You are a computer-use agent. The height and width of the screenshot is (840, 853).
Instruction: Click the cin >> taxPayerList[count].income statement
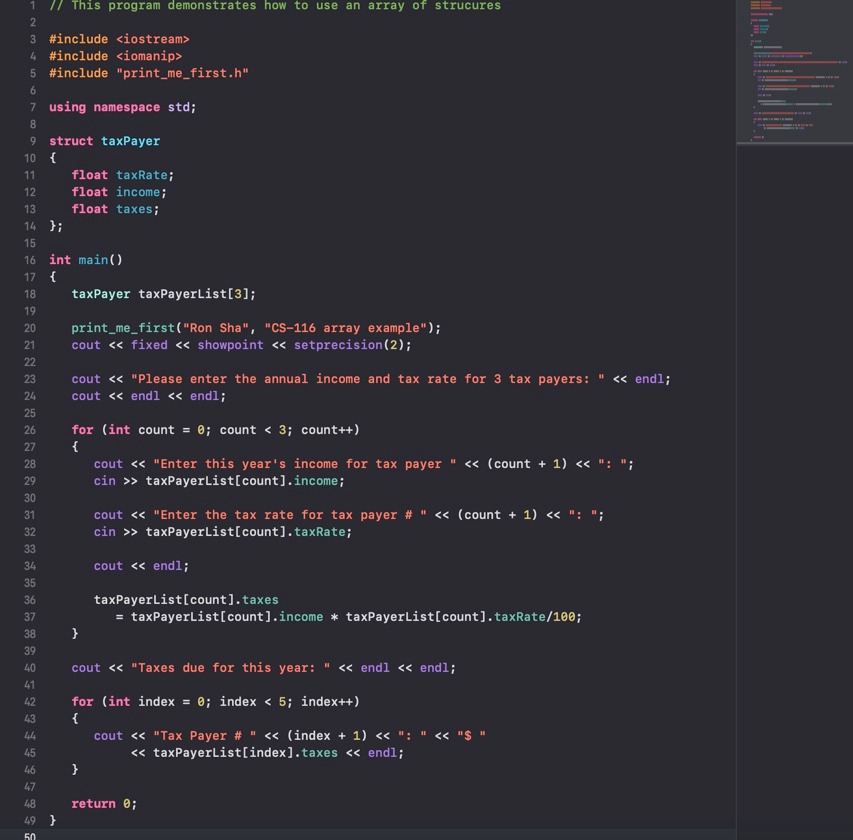pos(218,481)
